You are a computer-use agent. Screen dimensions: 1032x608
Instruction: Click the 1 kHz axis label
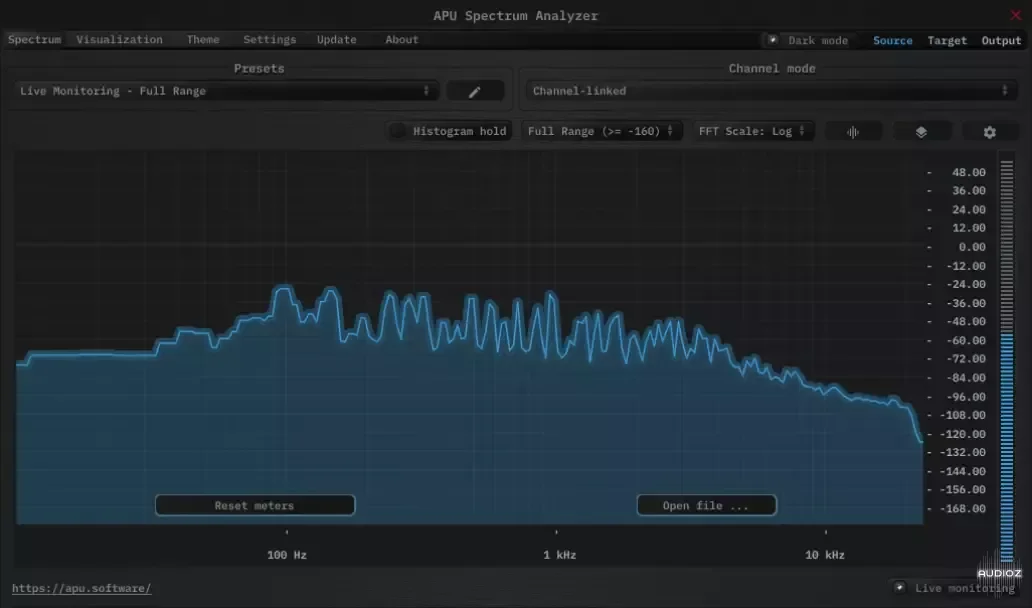559,555
